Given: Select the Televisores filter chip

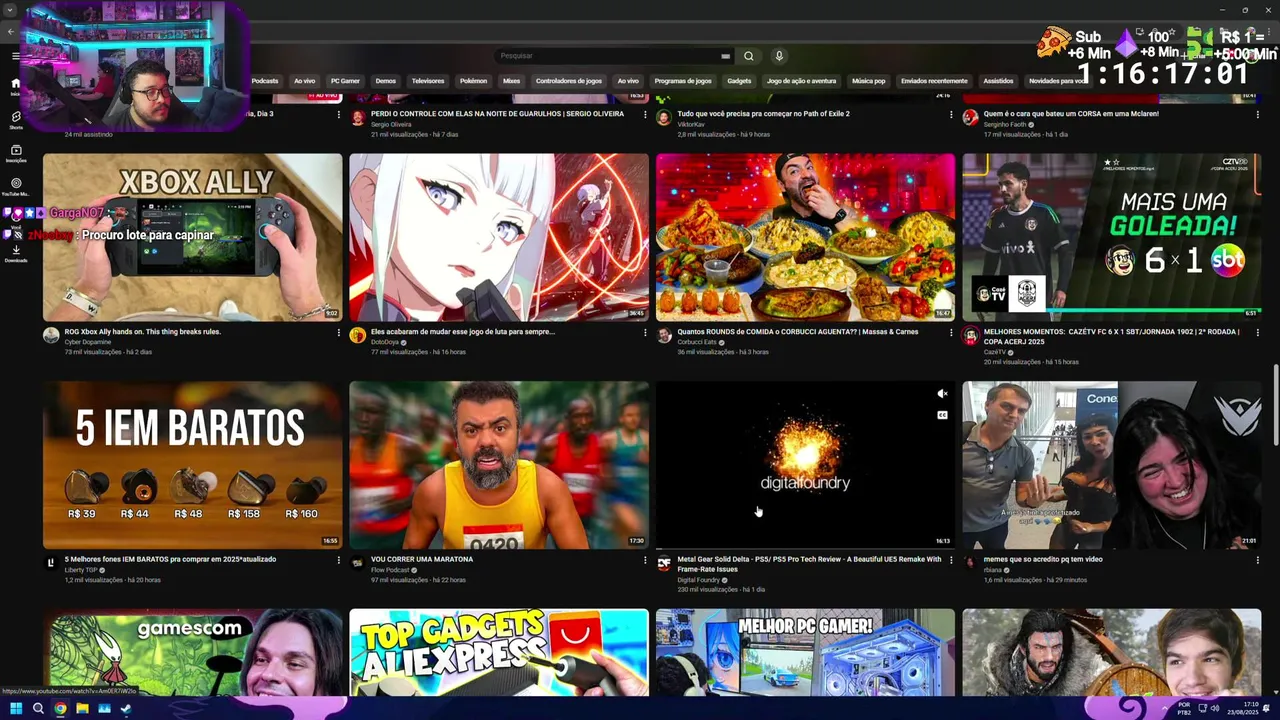Looking at the screenshot, I should (x=428, y=81).
